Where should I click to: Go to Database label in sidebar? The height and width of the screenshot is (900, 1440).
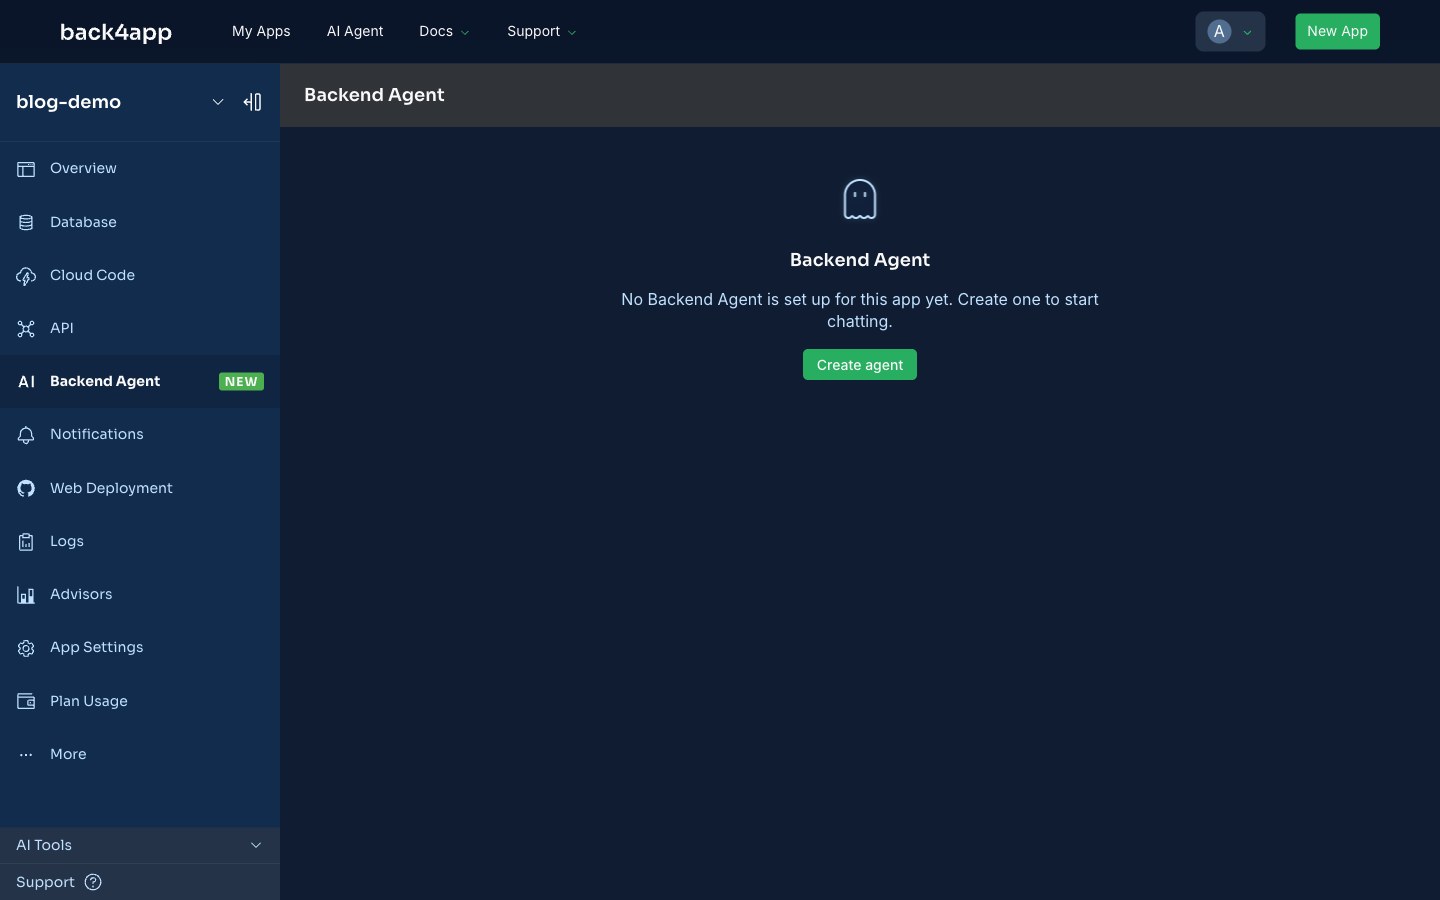point(83,222)
